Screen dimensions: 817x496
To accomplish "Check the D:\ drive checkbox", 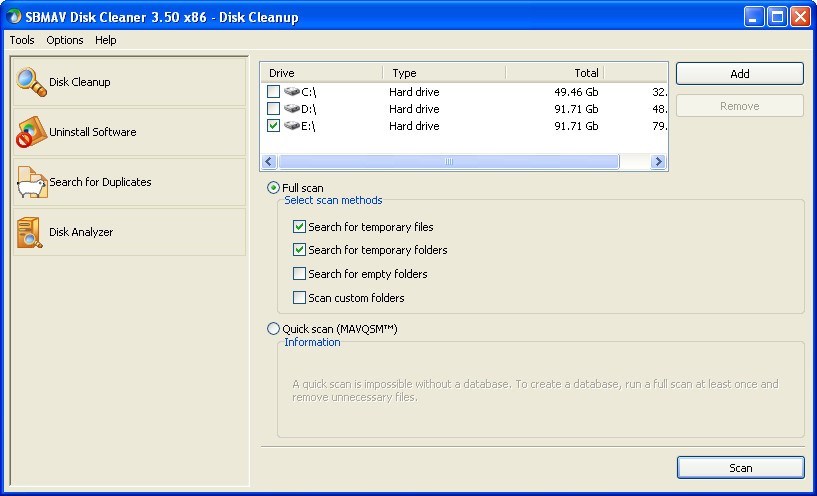I will pyautogui.click(x=273, y=109).
